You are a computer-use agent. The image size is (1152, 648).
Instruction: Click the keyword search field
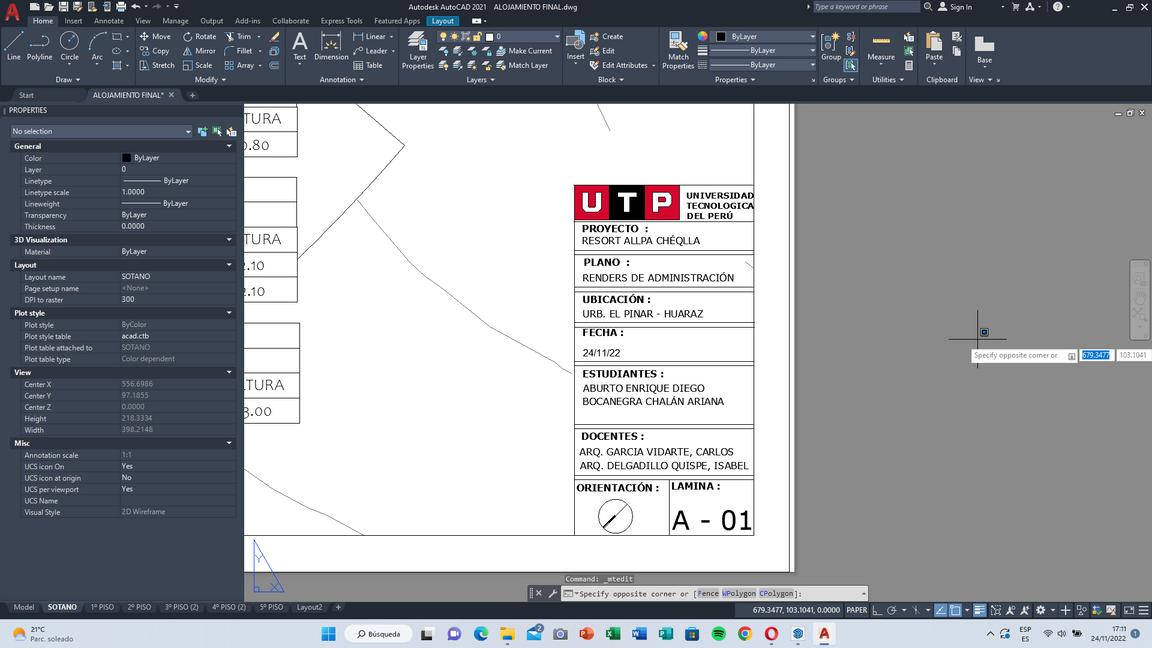click(x=865, y=7)
